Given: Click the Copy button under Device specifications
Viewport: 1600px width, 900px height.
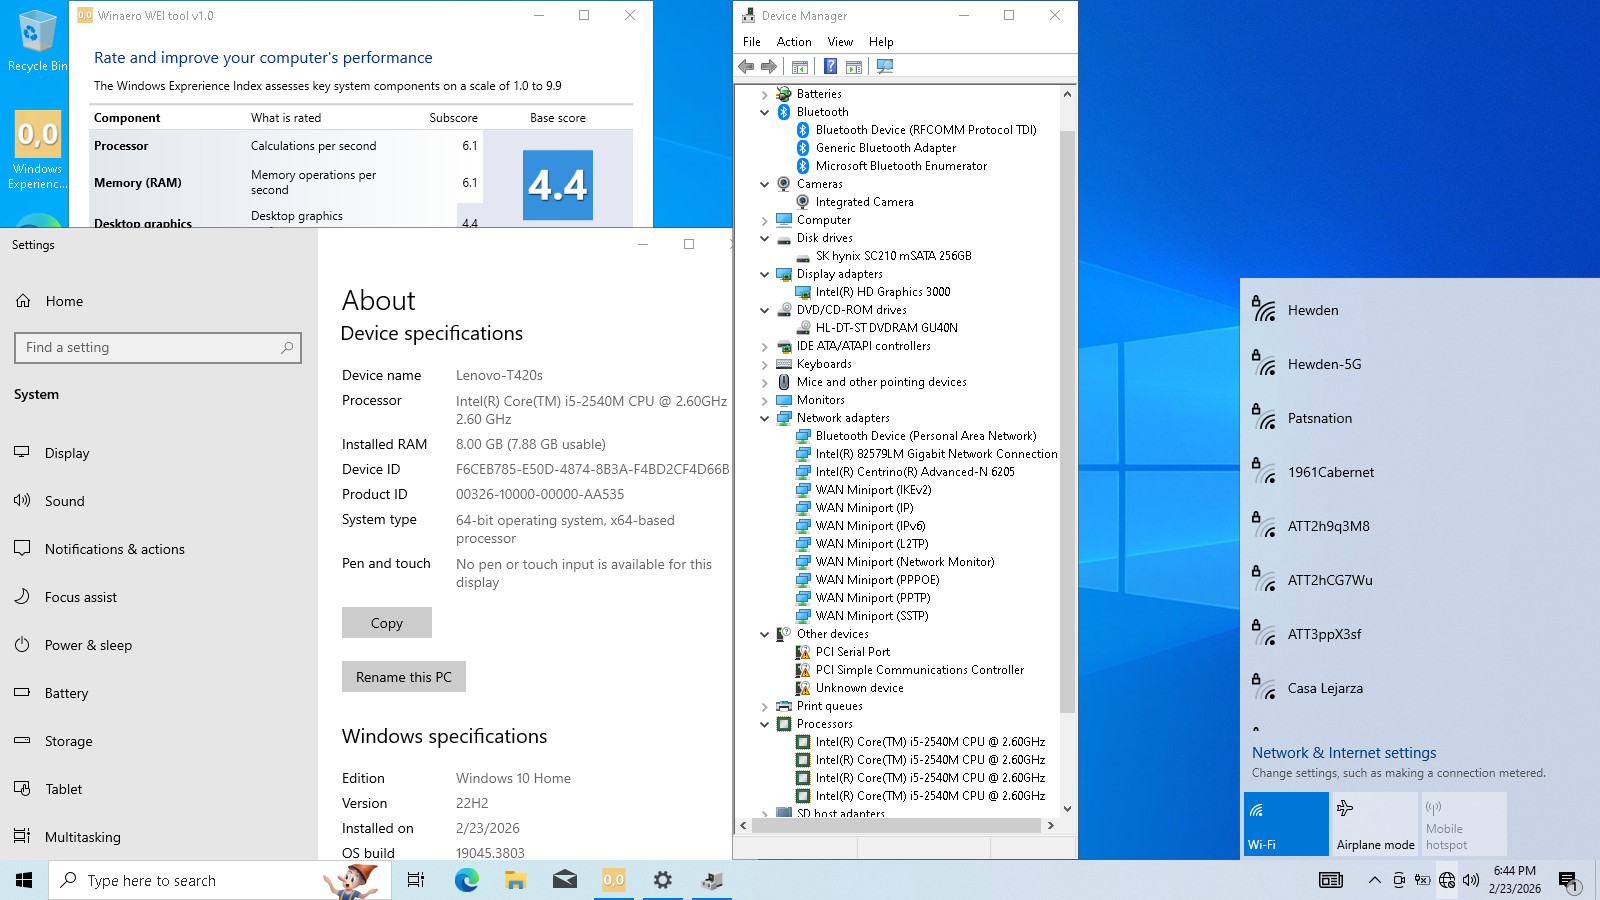Looking at the screenshot, I should point(387,623).
